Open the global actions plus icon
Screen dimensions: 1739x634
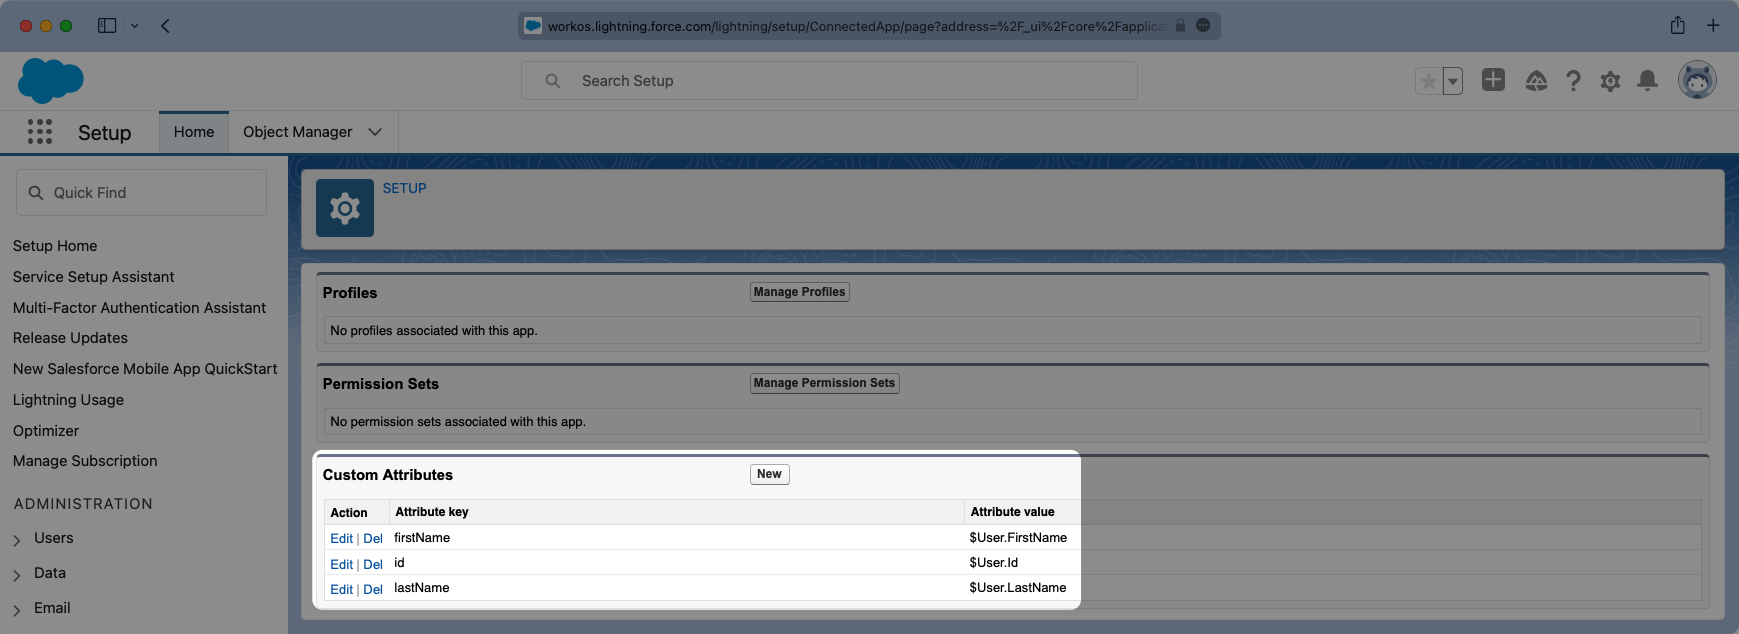click(1493, 80)
